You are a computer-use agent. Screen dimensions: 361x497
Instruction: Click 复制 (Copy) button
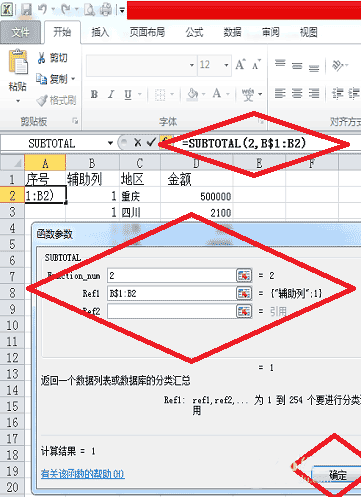click(52, 79)
